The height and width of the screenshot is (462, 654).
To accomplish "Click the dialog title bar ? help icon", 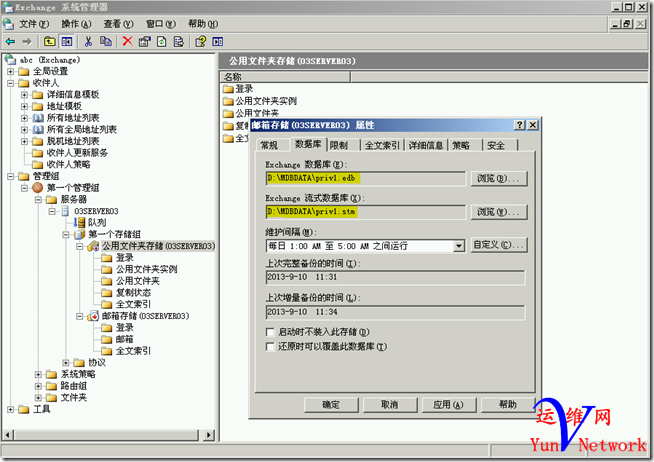I will [x=519, y=125].
